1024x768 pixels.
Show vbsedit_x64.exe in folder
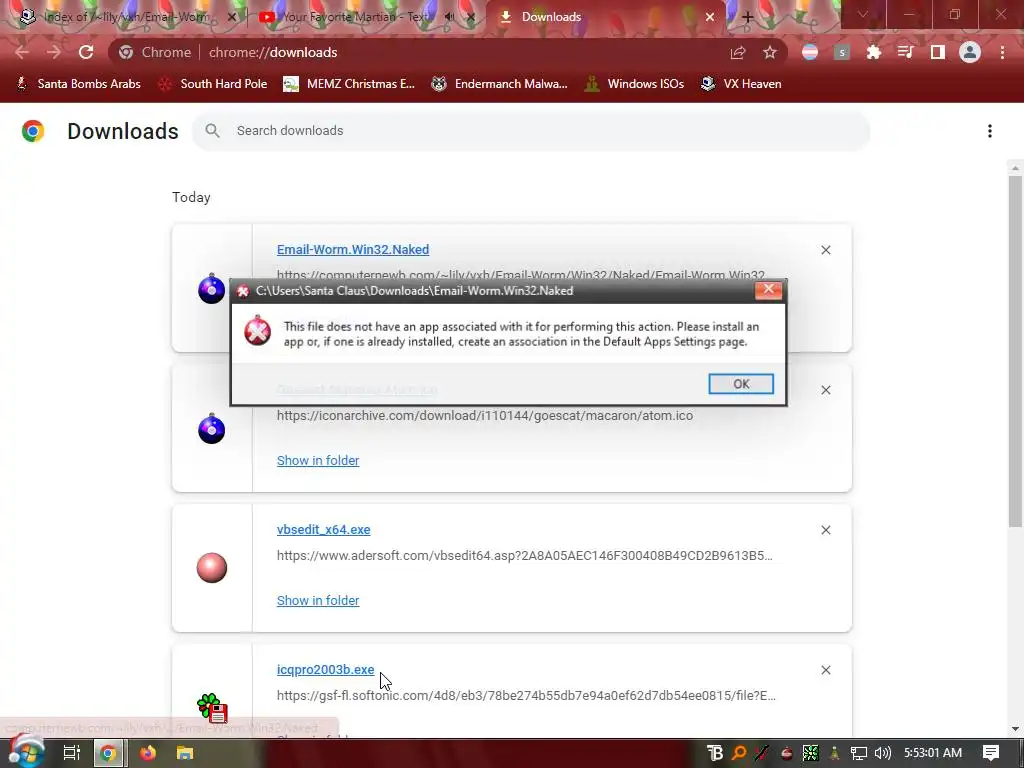[318, 600]
